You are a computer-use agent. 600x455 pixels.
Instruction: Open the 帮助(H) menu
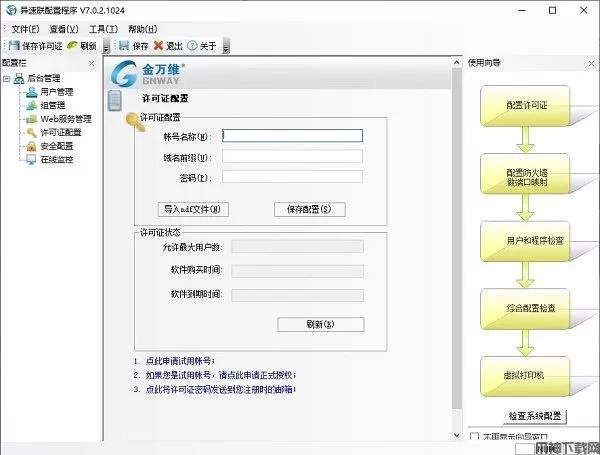click(142, 29)
